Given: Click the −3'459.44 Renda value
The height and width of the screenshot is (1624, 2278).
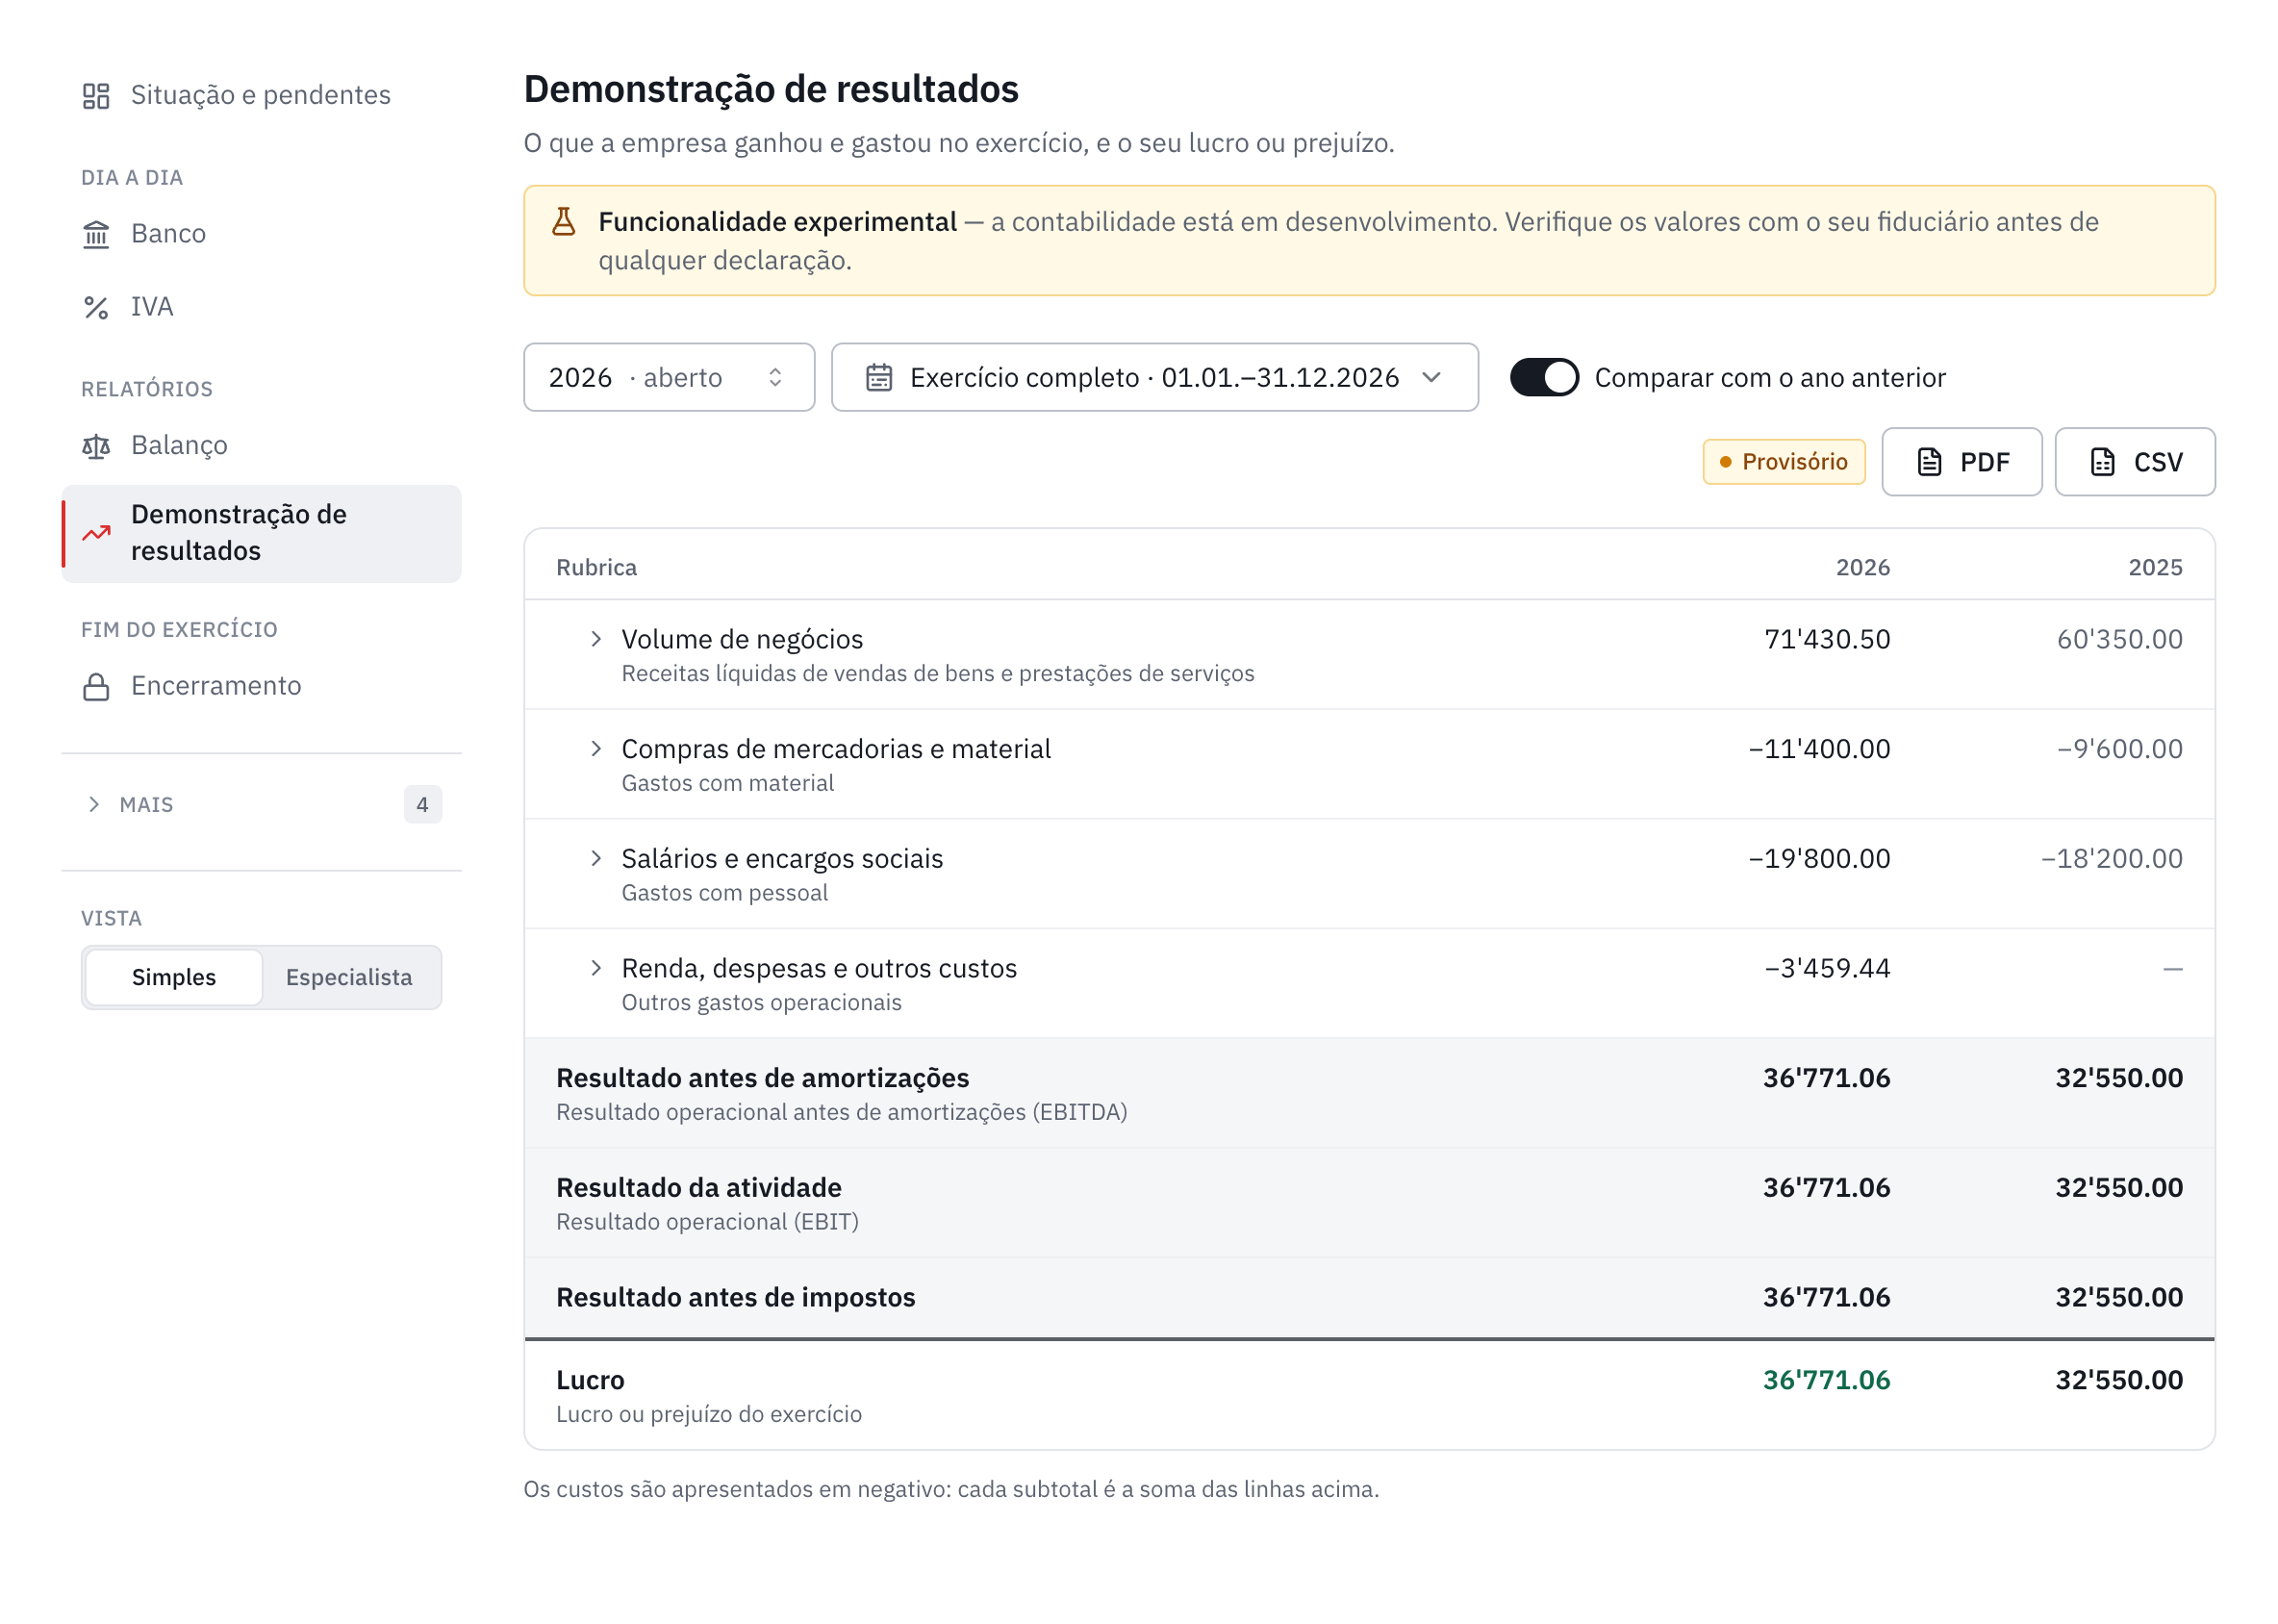Looking at the screenshot, I should coord(1827,969).
